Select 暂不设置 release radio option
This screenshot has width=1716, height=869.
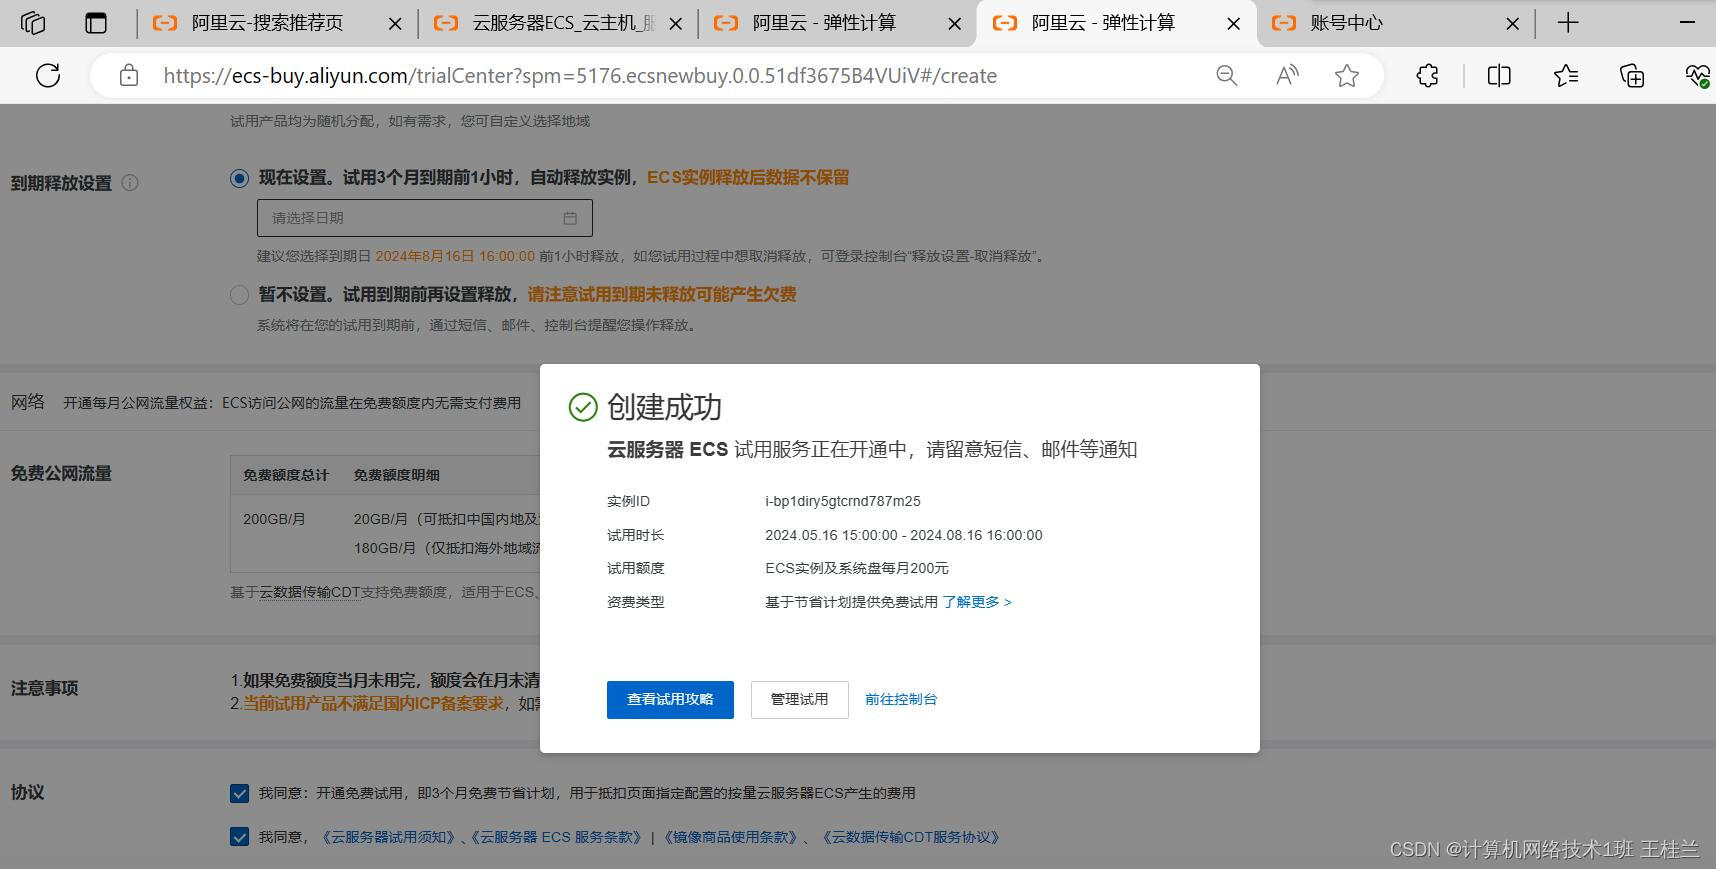point(239,295)
